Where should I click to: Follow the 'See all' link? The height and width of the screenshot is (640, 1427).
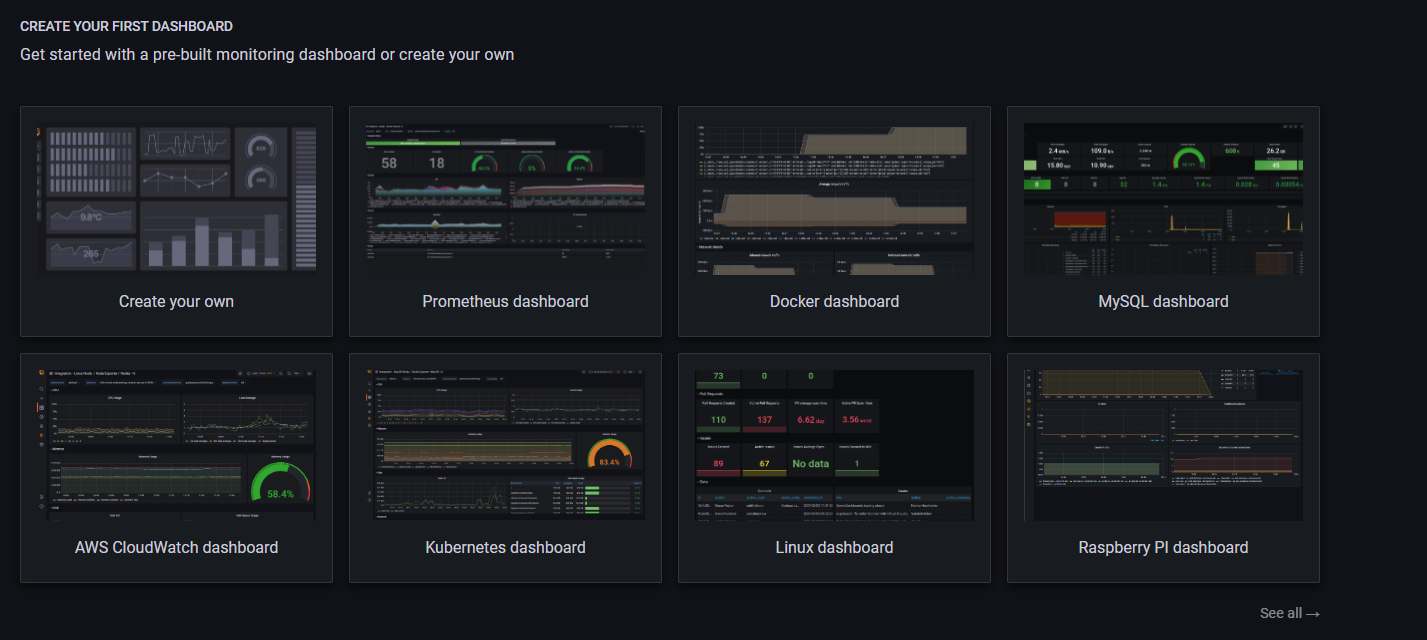pos(1290,613)
